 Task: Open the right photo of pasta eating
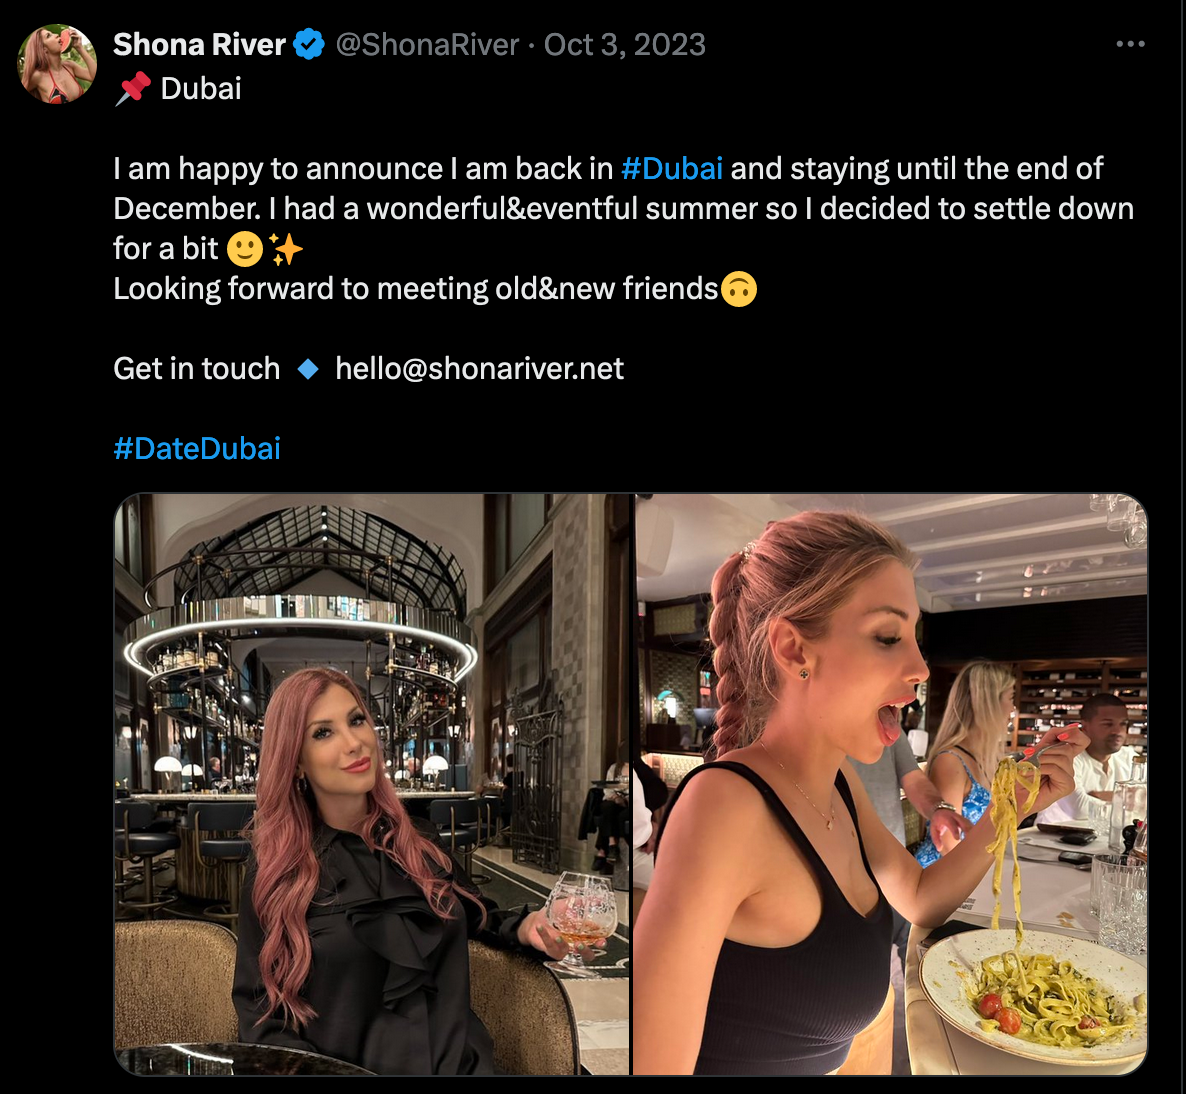[890, 784]
